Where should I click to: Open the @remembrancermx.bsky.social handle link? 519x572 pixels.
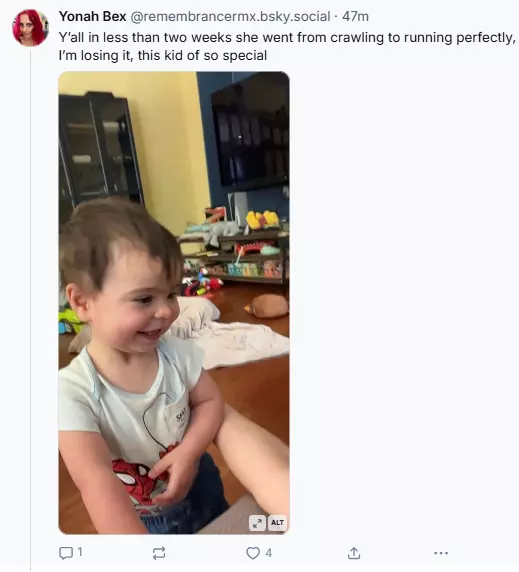pos(230,16)
